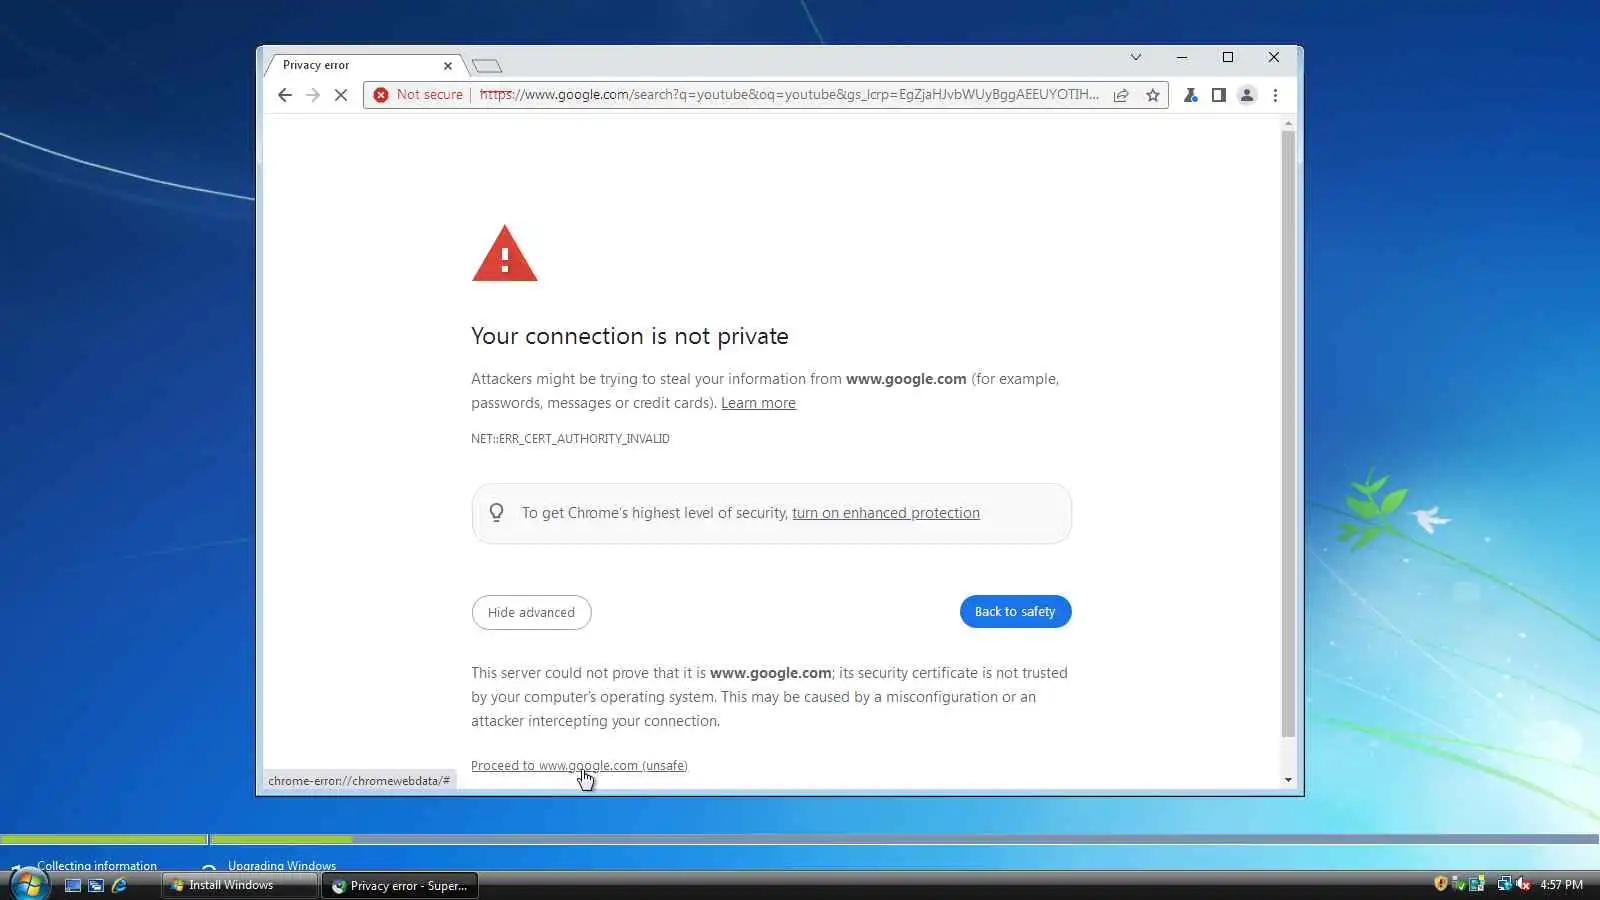Click the page scrollbar up arrow
The width and height of the screenshot is (1600, 900).
click(x=1288, y=123)
